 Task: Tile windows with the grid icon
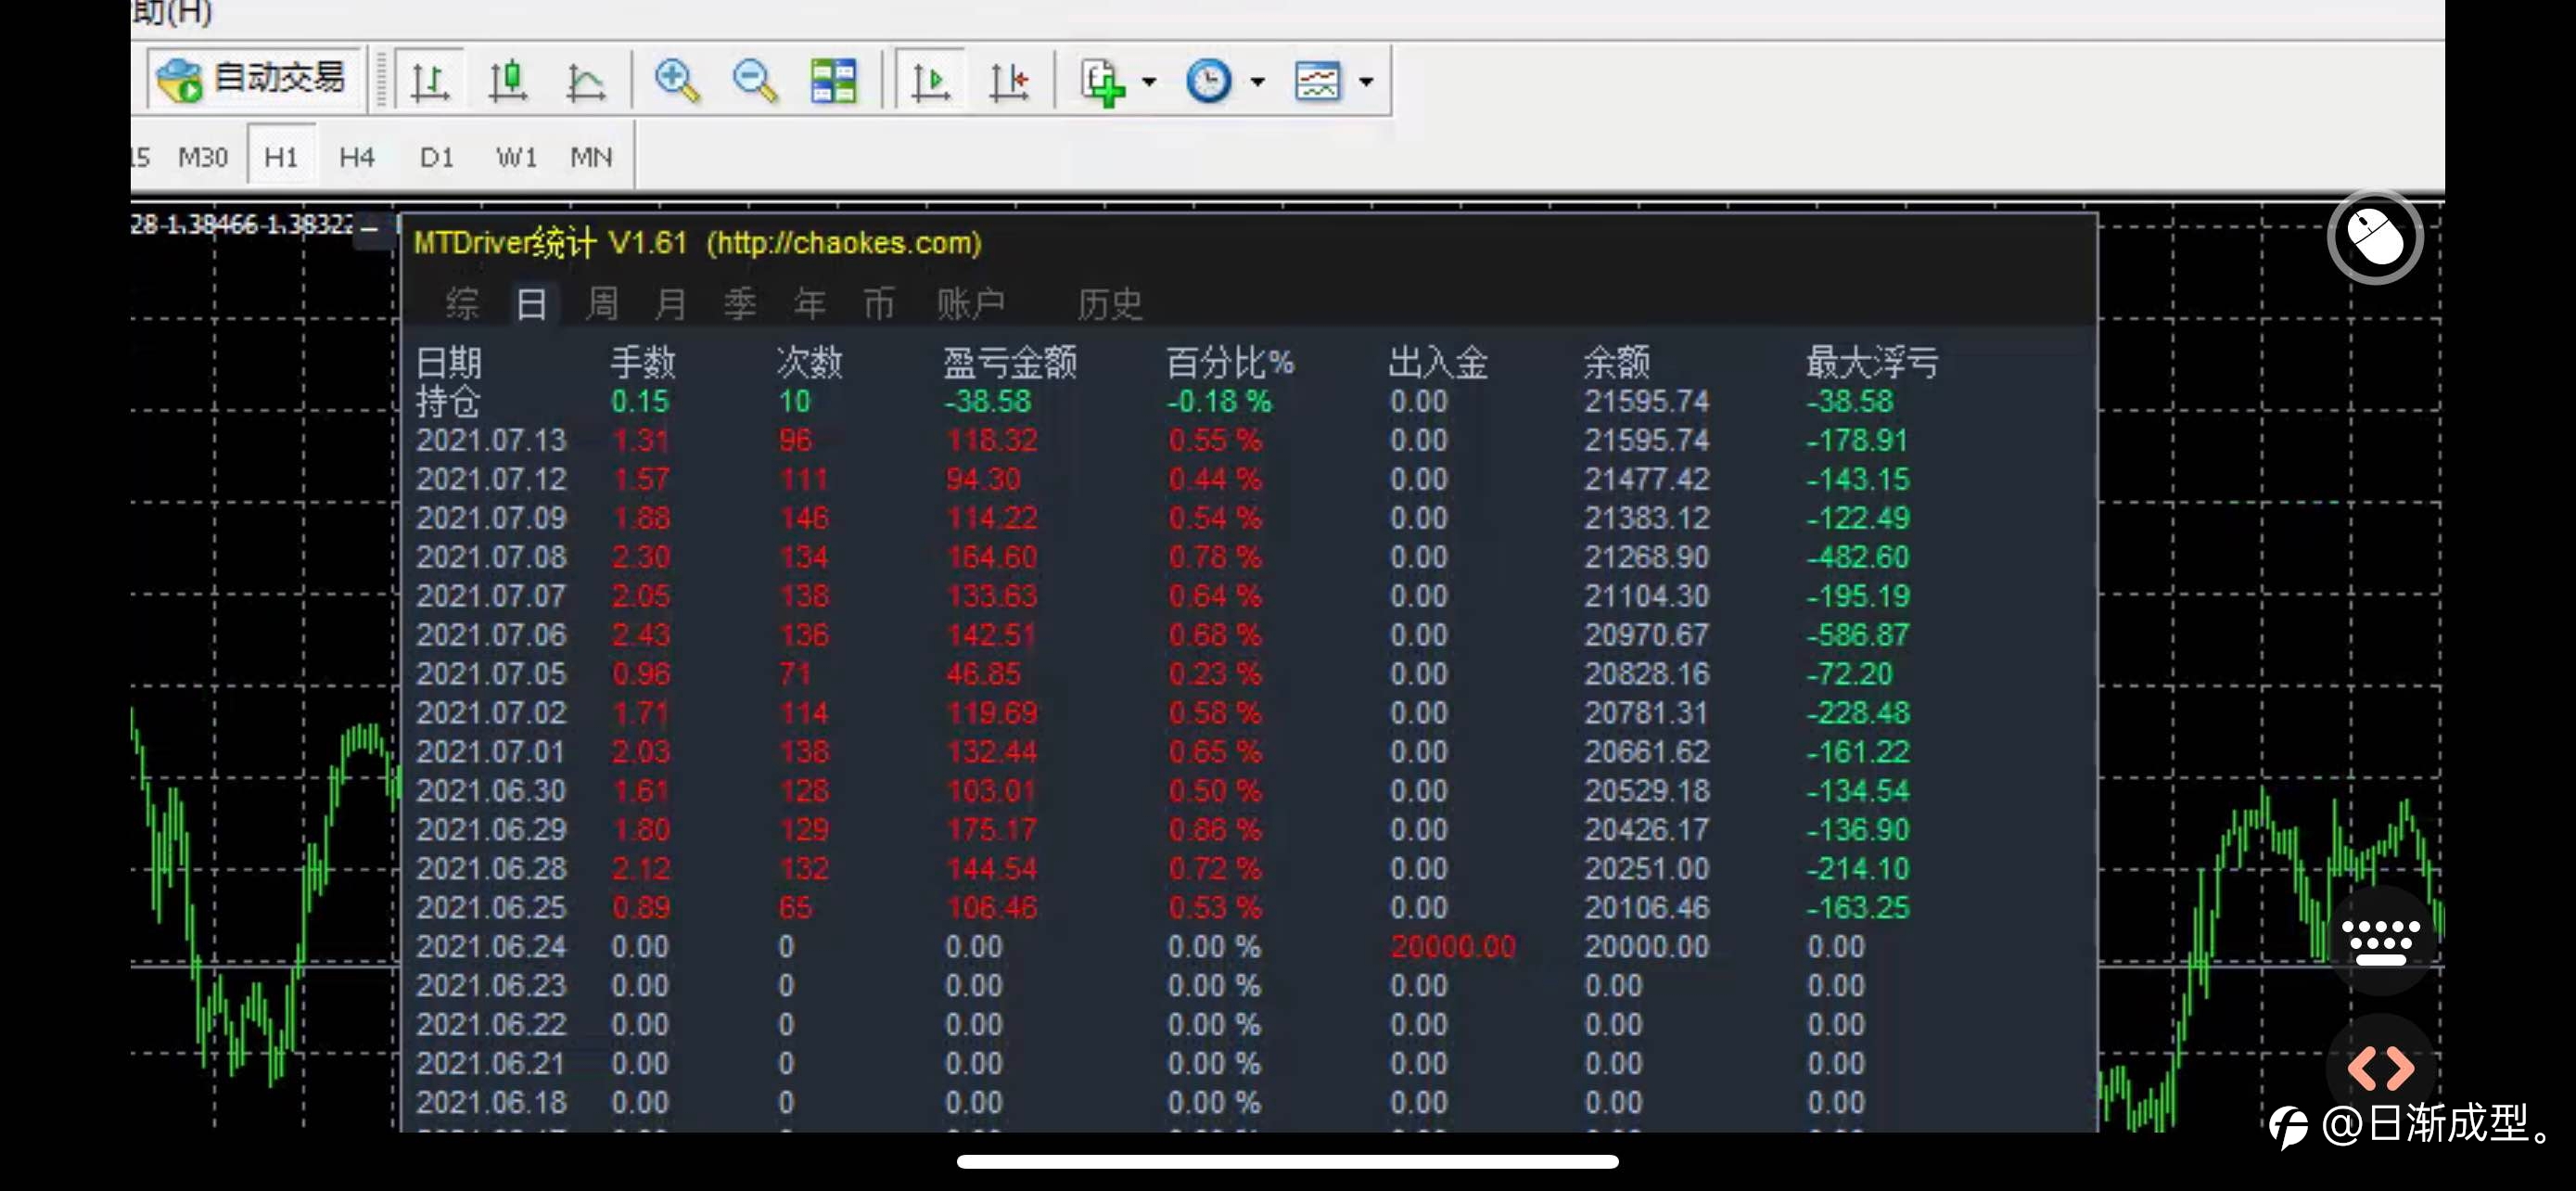pyautogui.click(x=833, y=80)
